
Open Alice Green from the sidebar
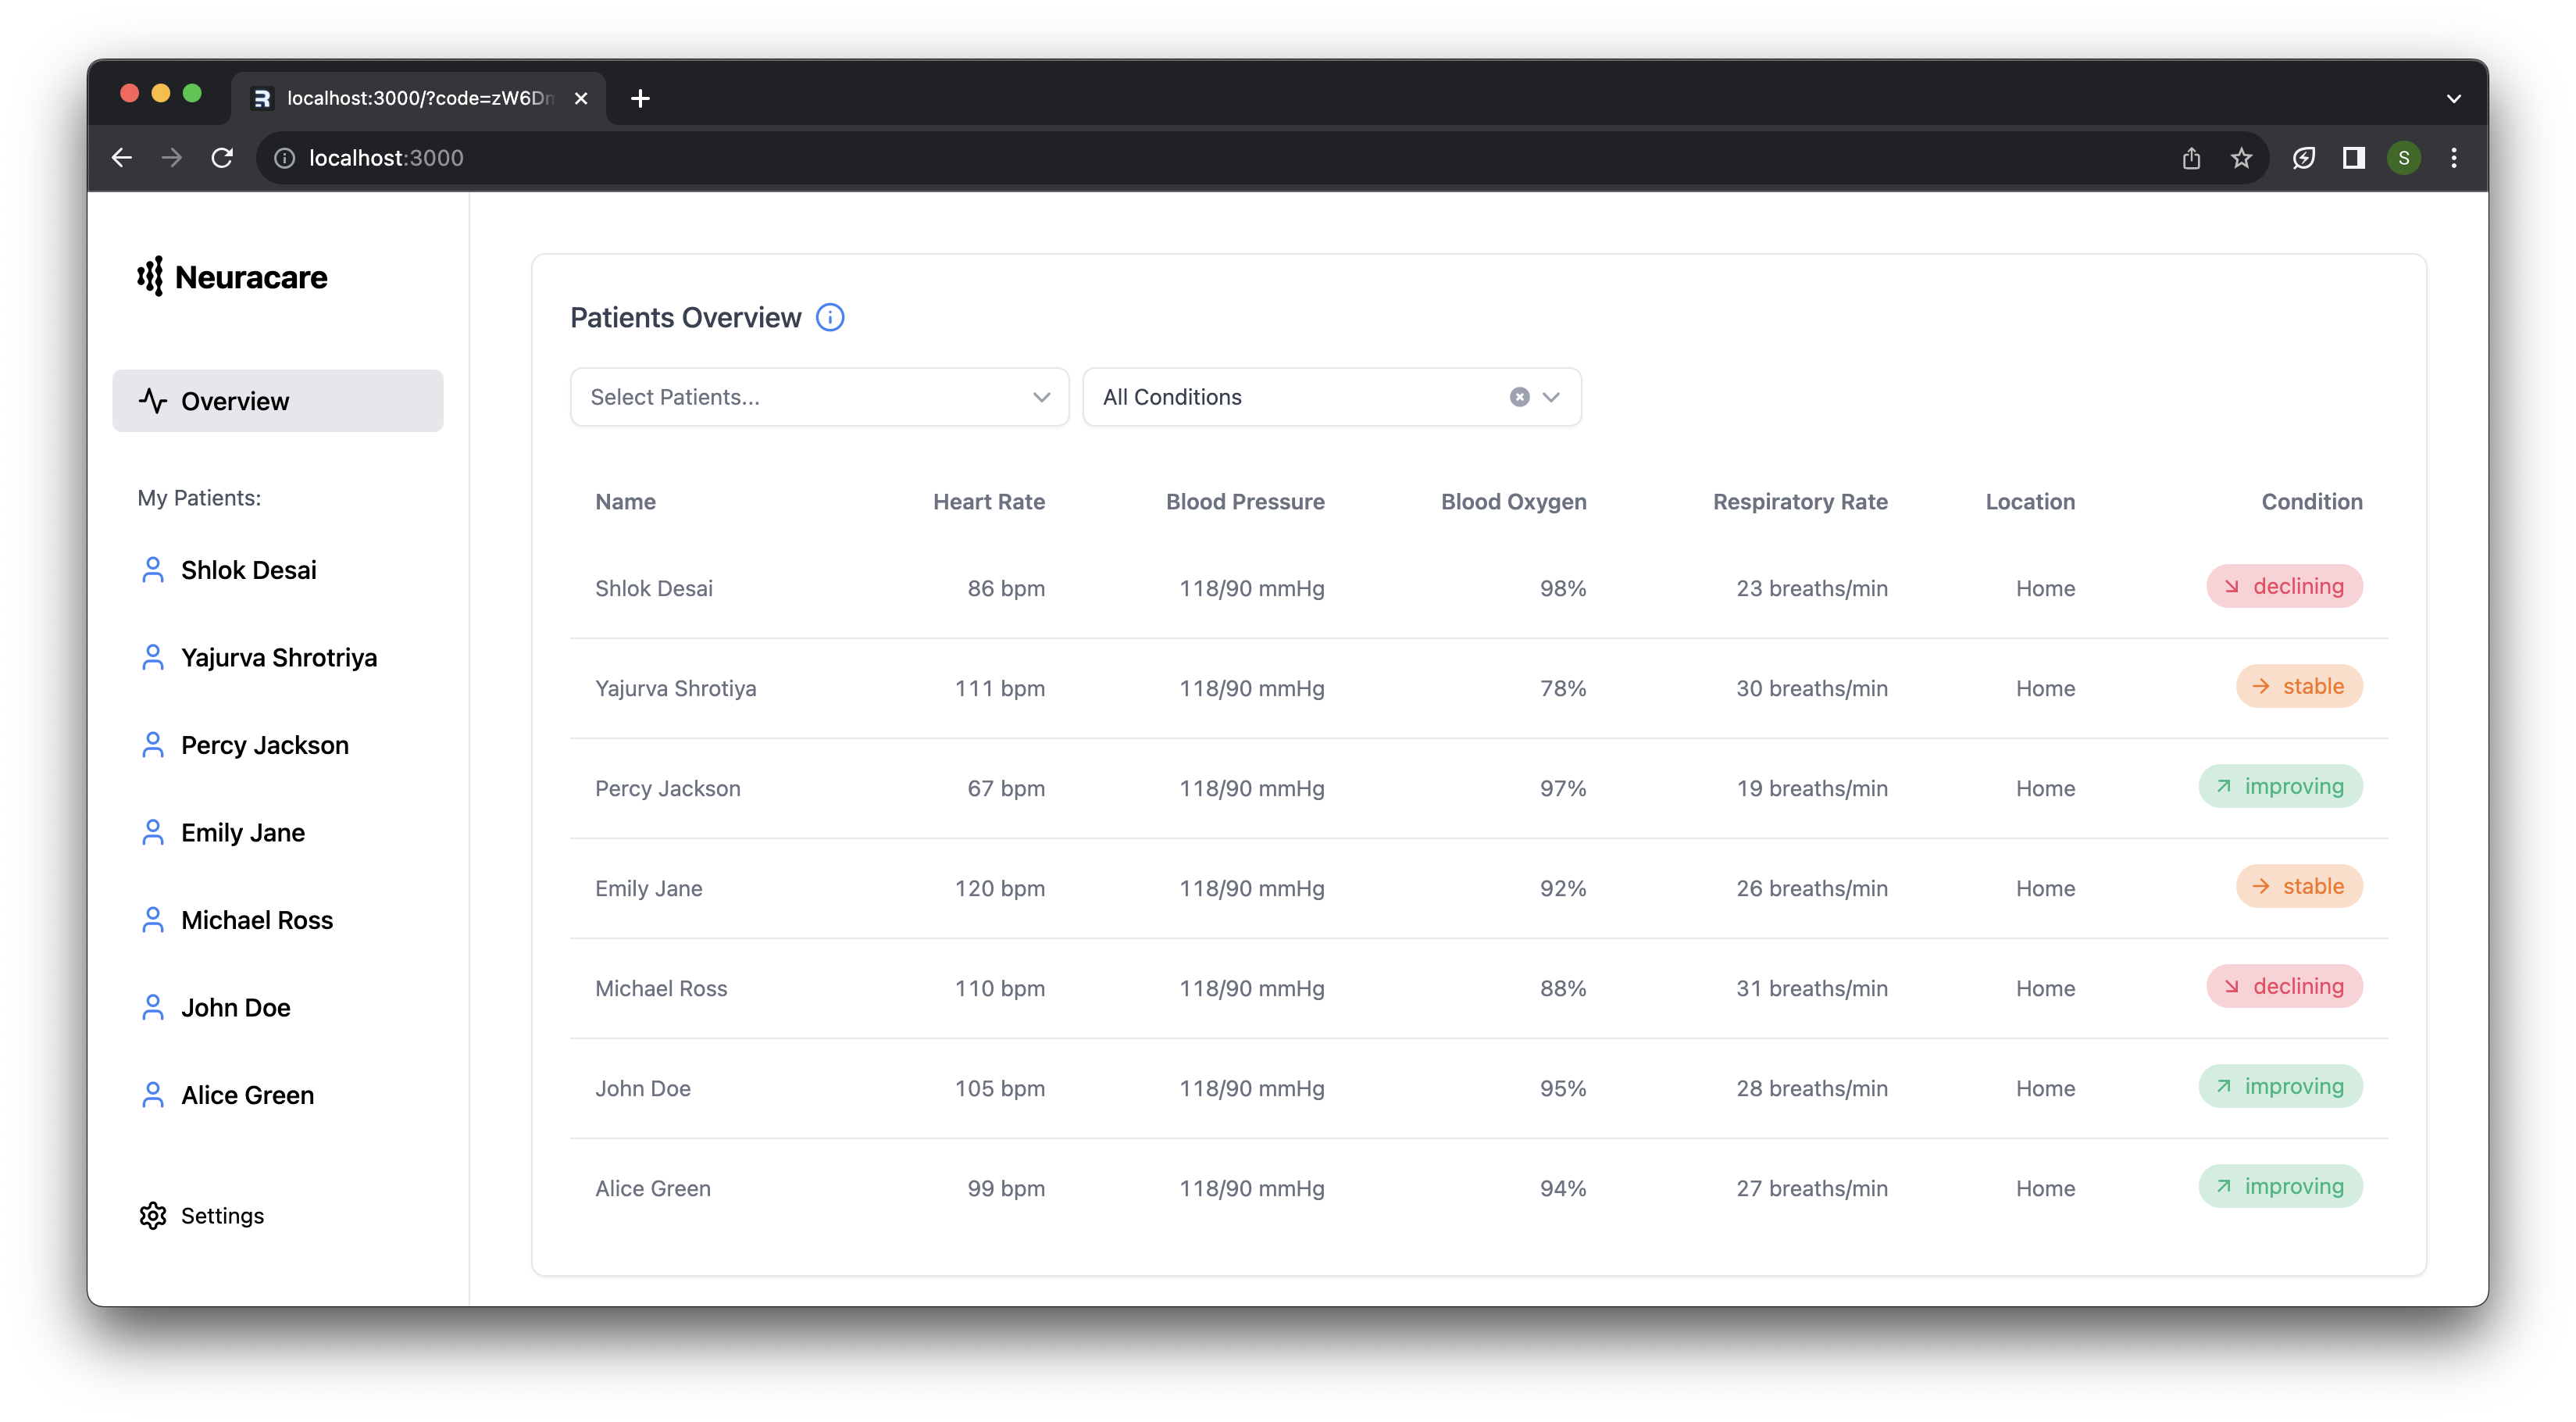[247, 1095]
